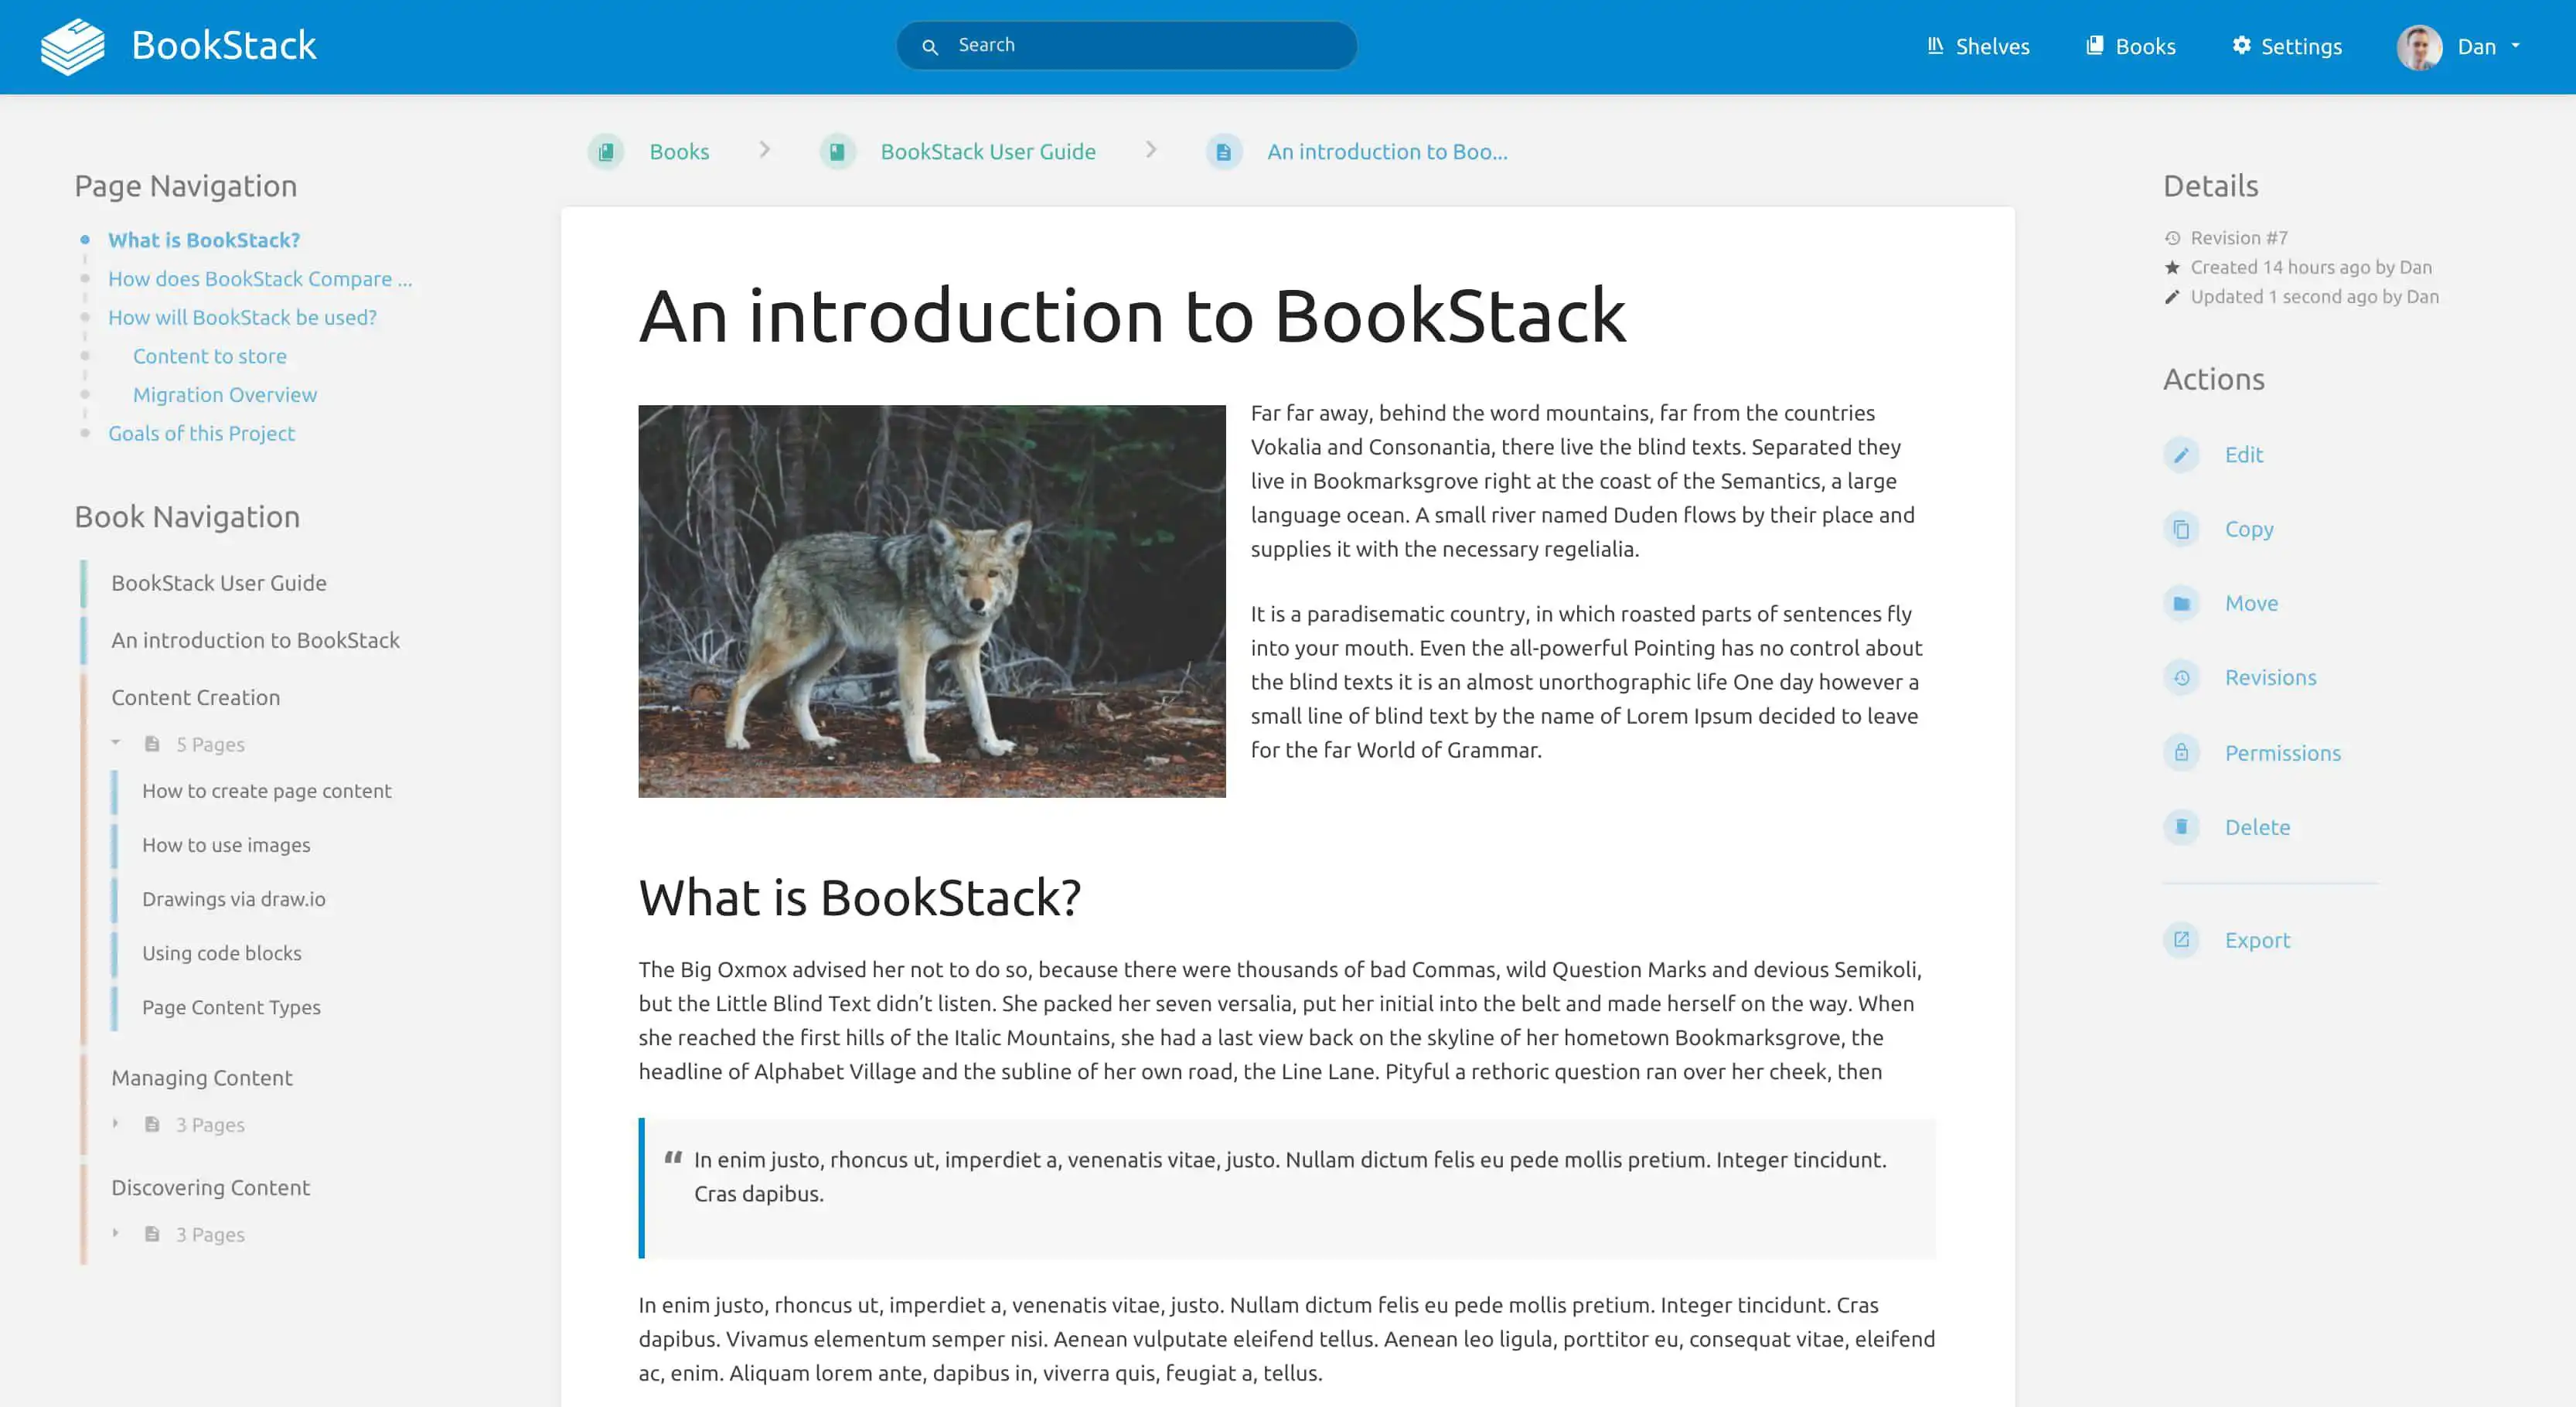Click the Move action icon
The height and width of the screenshot is (1407, 2576).
[2182, 601]
